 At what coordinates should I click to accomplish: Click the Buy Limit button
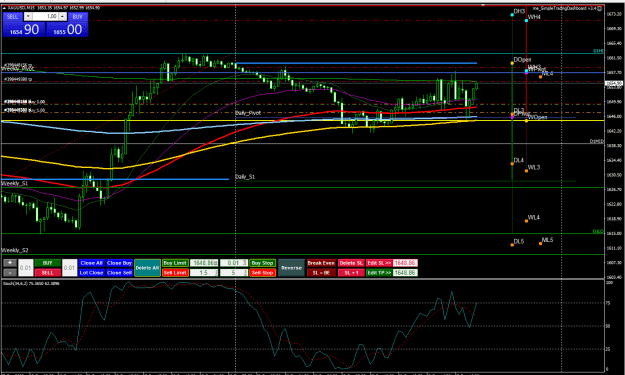click(175, 263)
